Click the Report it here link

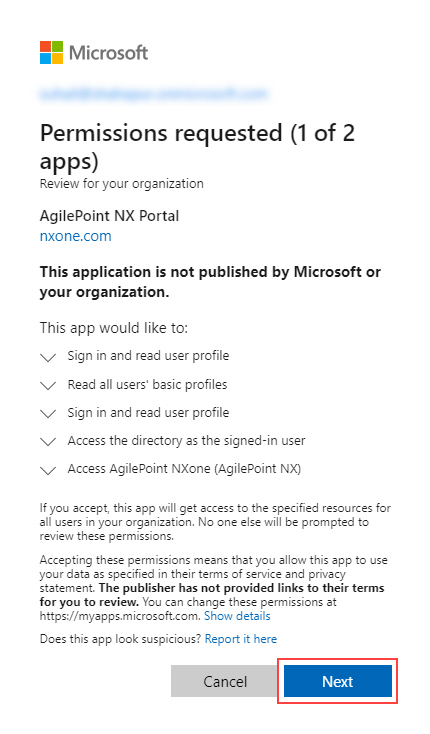pos(241,639)
